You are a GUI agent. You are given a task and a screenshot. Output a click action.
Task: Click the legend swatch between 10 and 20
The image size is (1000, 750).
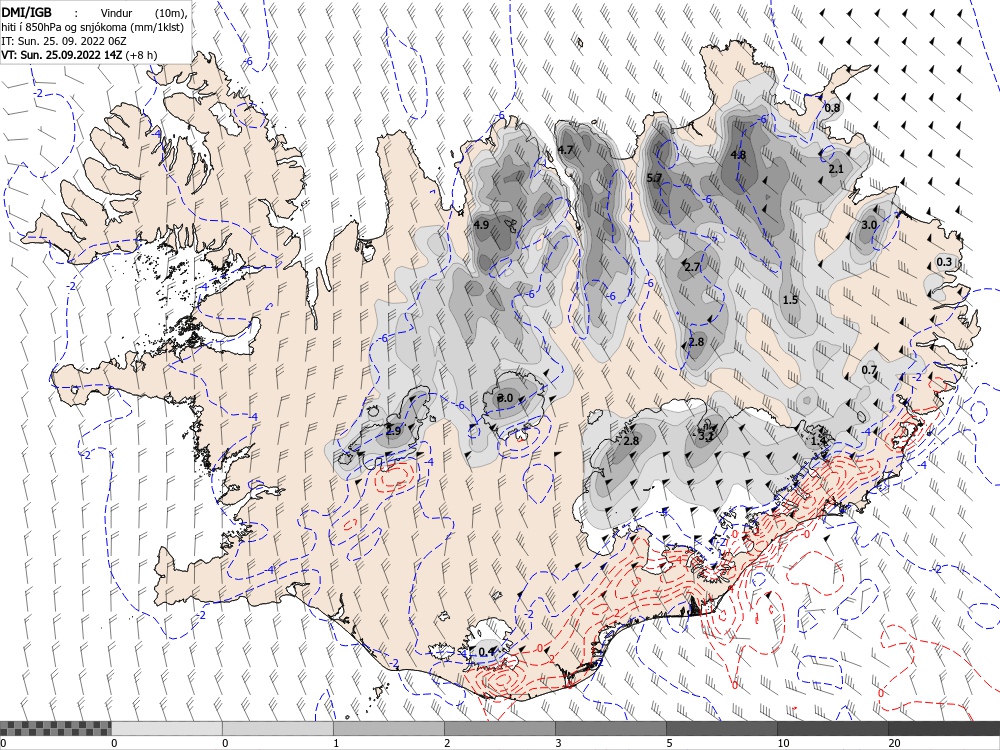point(832,728)
